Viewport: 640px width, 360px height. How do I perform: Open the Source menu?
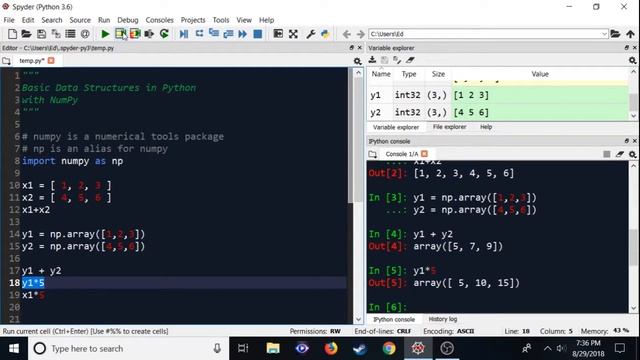pos(80,20)
